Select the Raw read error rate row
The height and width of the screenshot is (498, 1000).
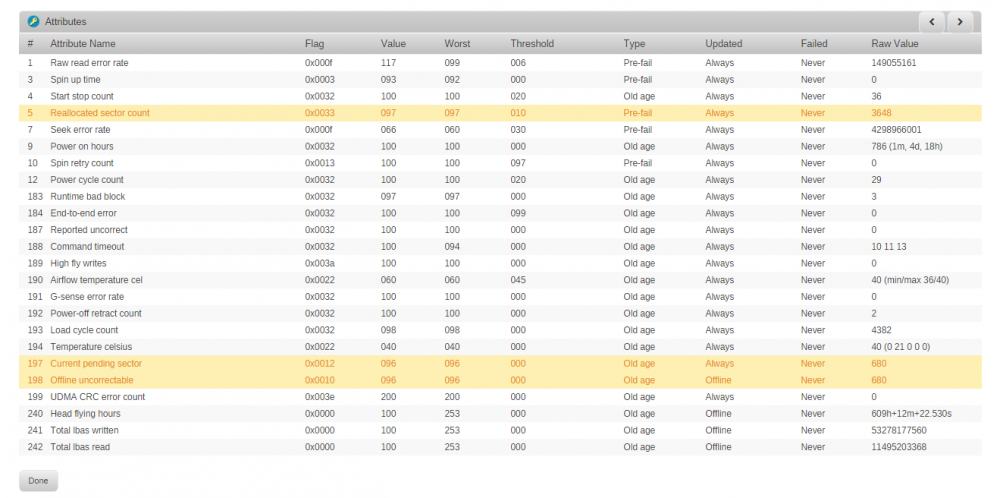(x=500, y=63)
